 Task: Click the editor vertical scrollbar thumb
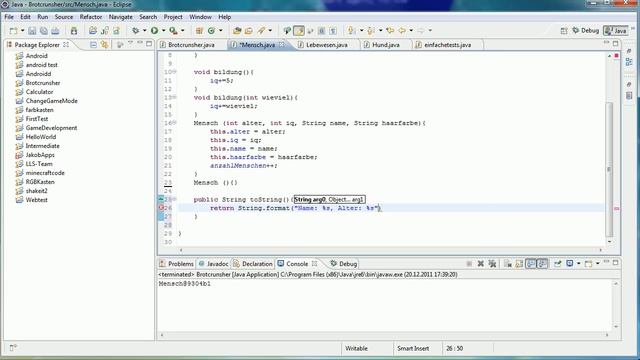(x=609, y=169)
